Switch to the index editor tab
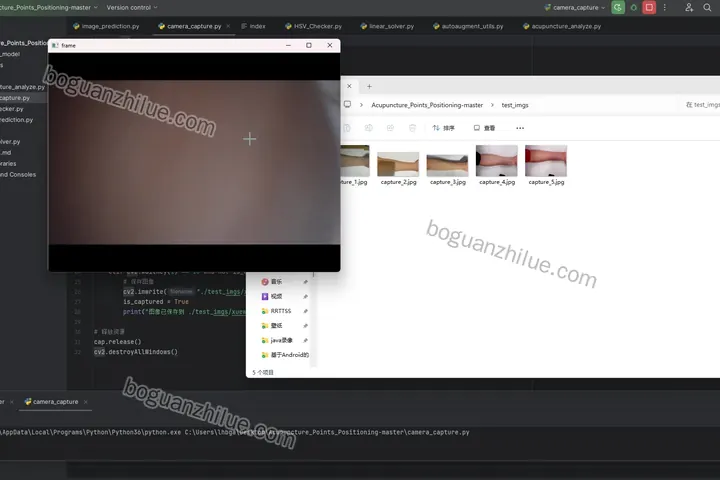The image size is (720, 480). (253, 26)
